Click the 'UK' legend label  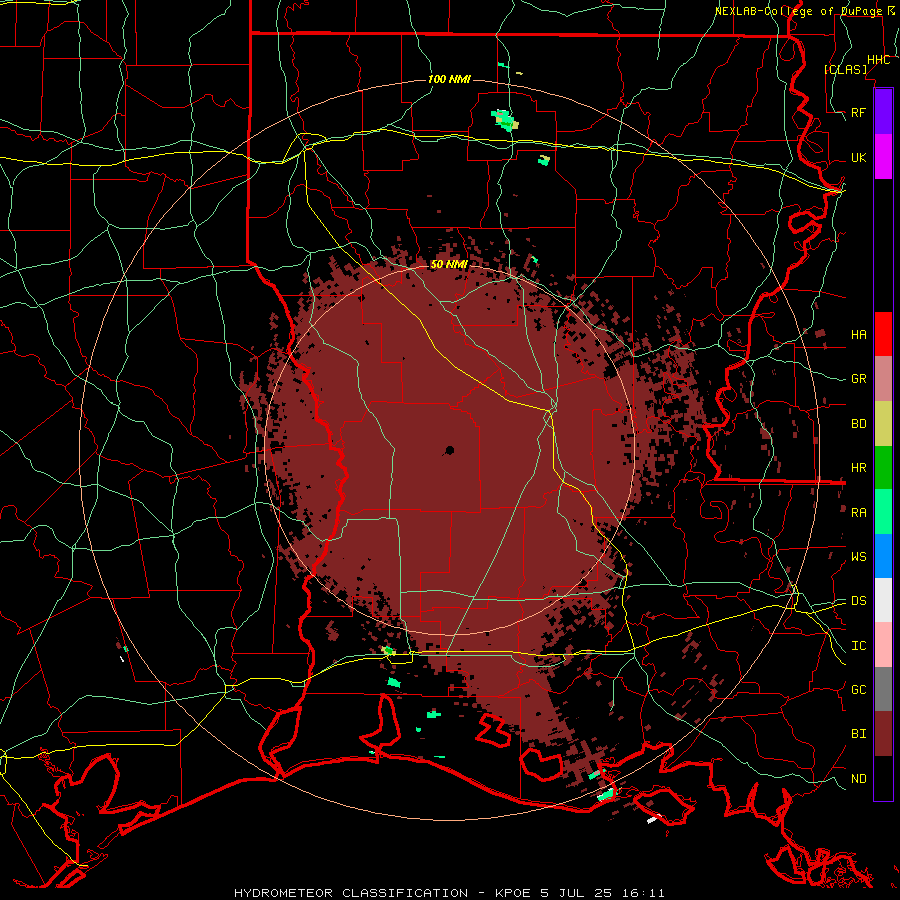tap(858, 157)
